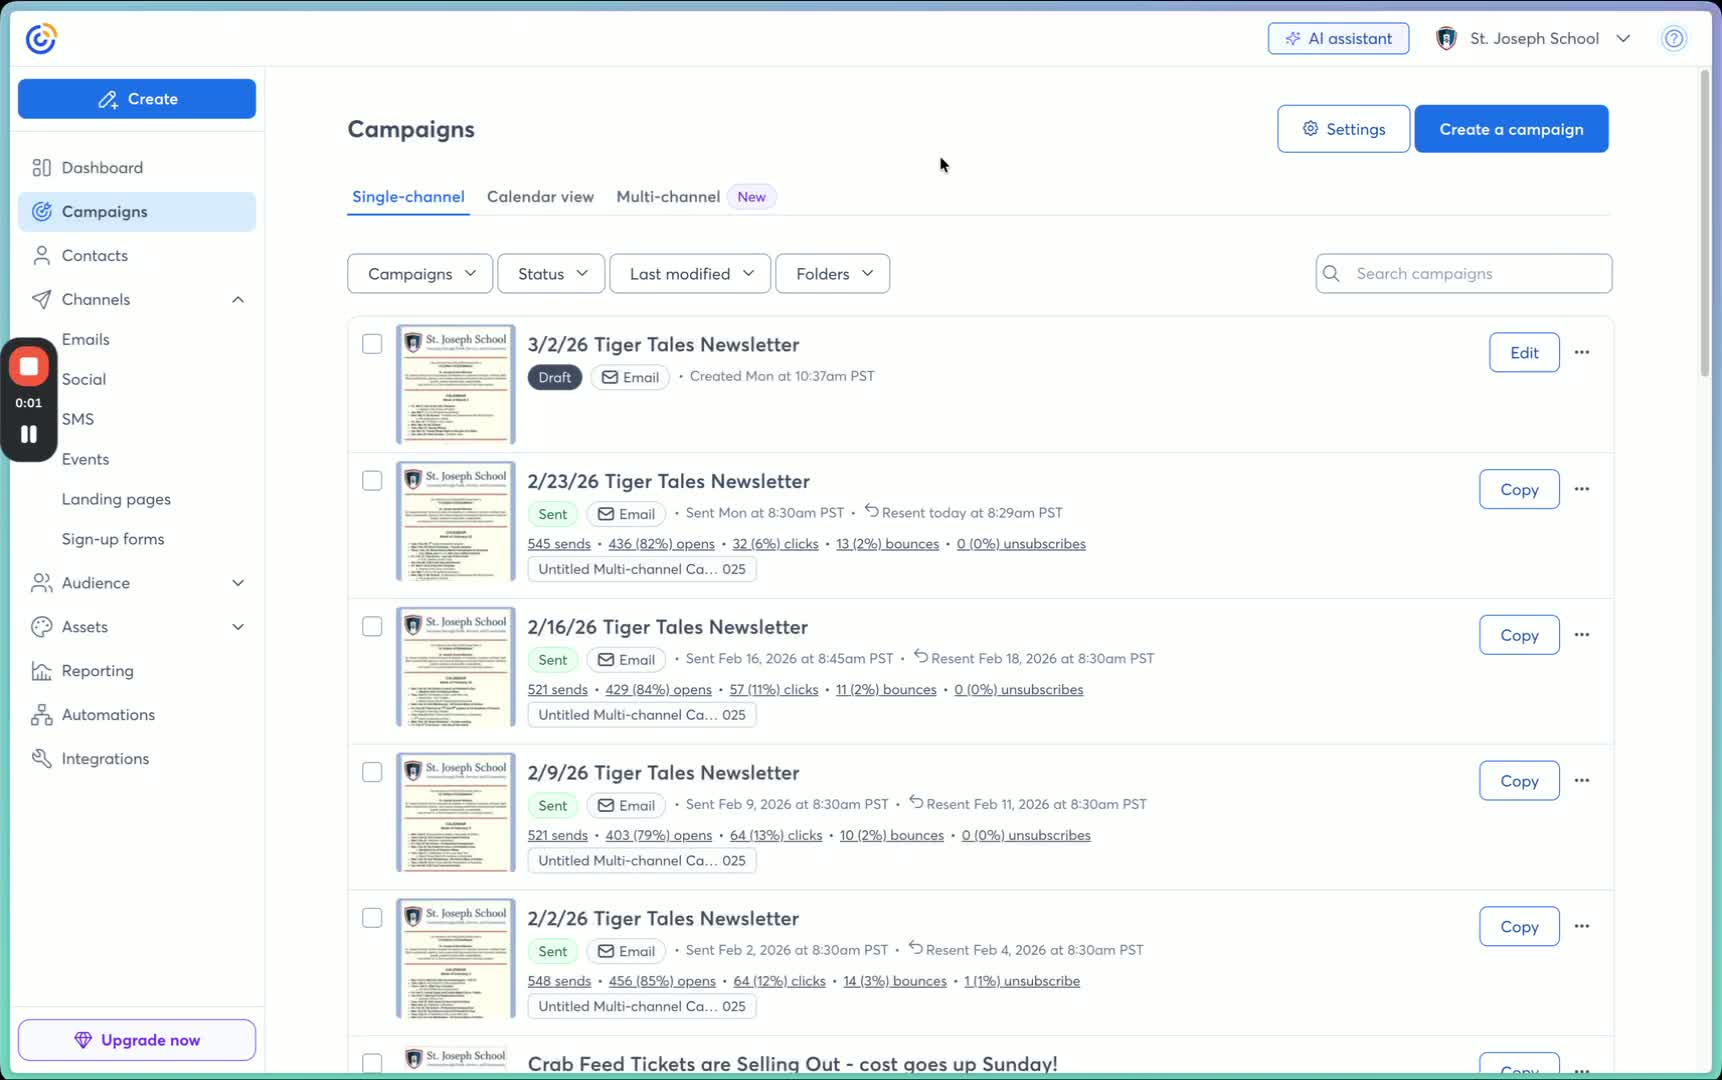Open more options for 2/16/26 Tiger Tales Newsletter
Screen dimensions: 1722x1080
click(1581, 635)
